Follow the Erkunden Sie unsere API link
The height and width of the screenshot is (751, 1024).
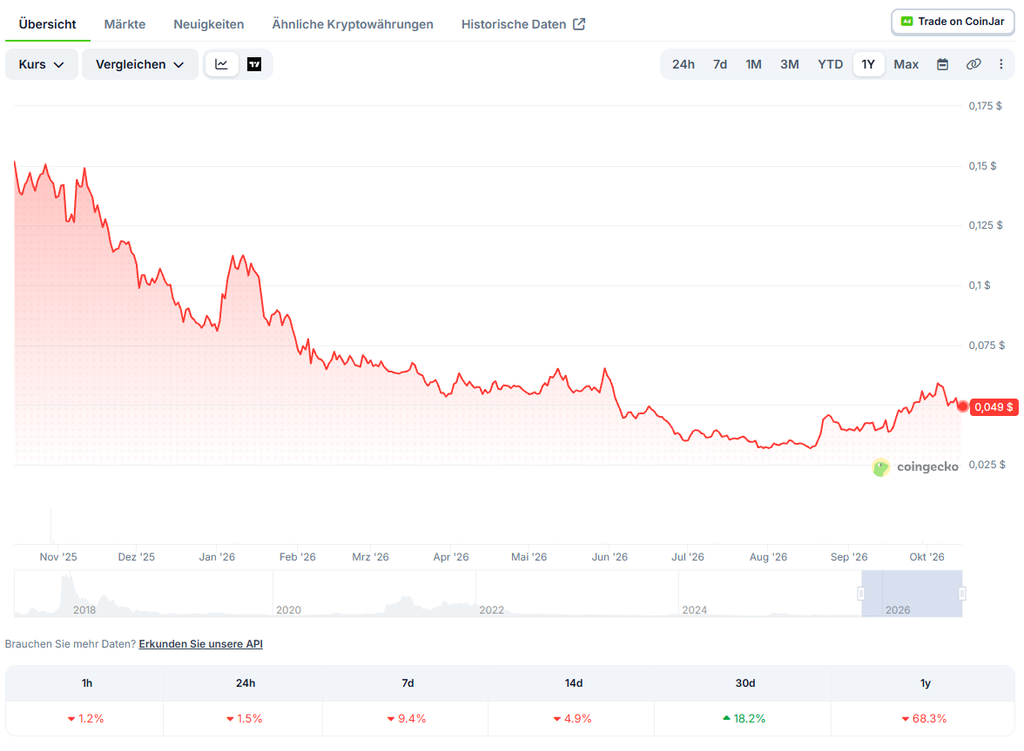pyautogui.click(x=200, y=644)
